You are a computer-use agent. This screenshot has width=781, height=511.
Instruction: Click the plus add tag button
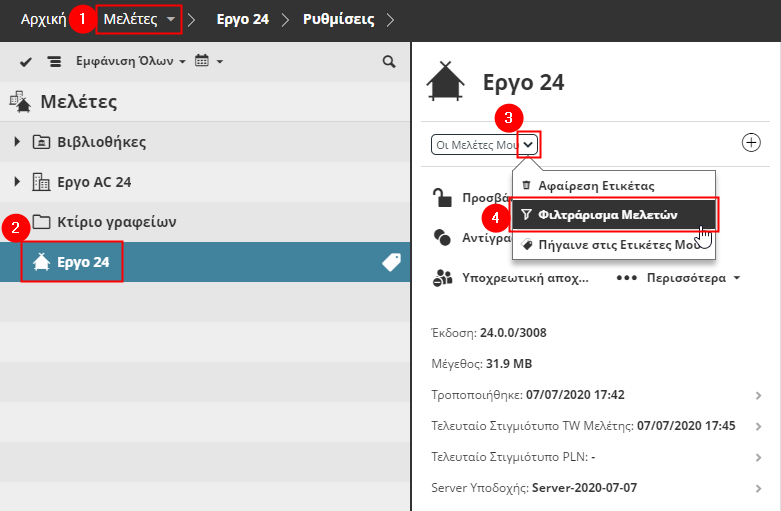pos(751,142)
